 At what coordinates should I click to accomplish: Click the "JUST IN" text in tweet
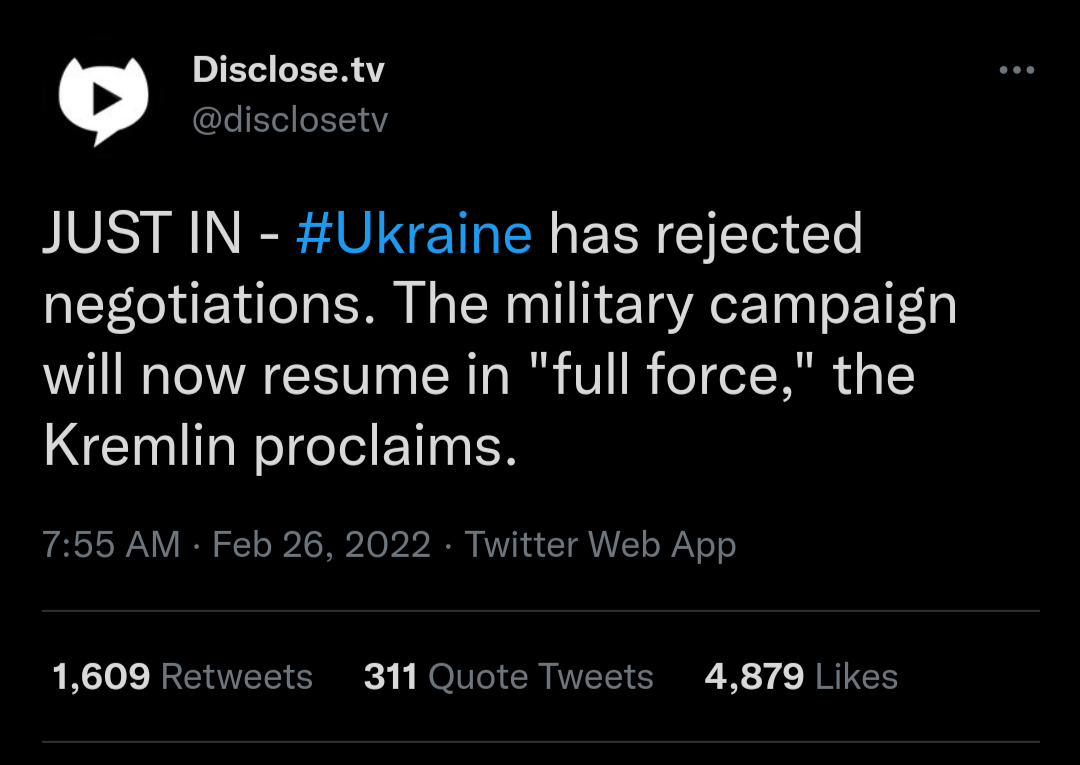point(142,235)
